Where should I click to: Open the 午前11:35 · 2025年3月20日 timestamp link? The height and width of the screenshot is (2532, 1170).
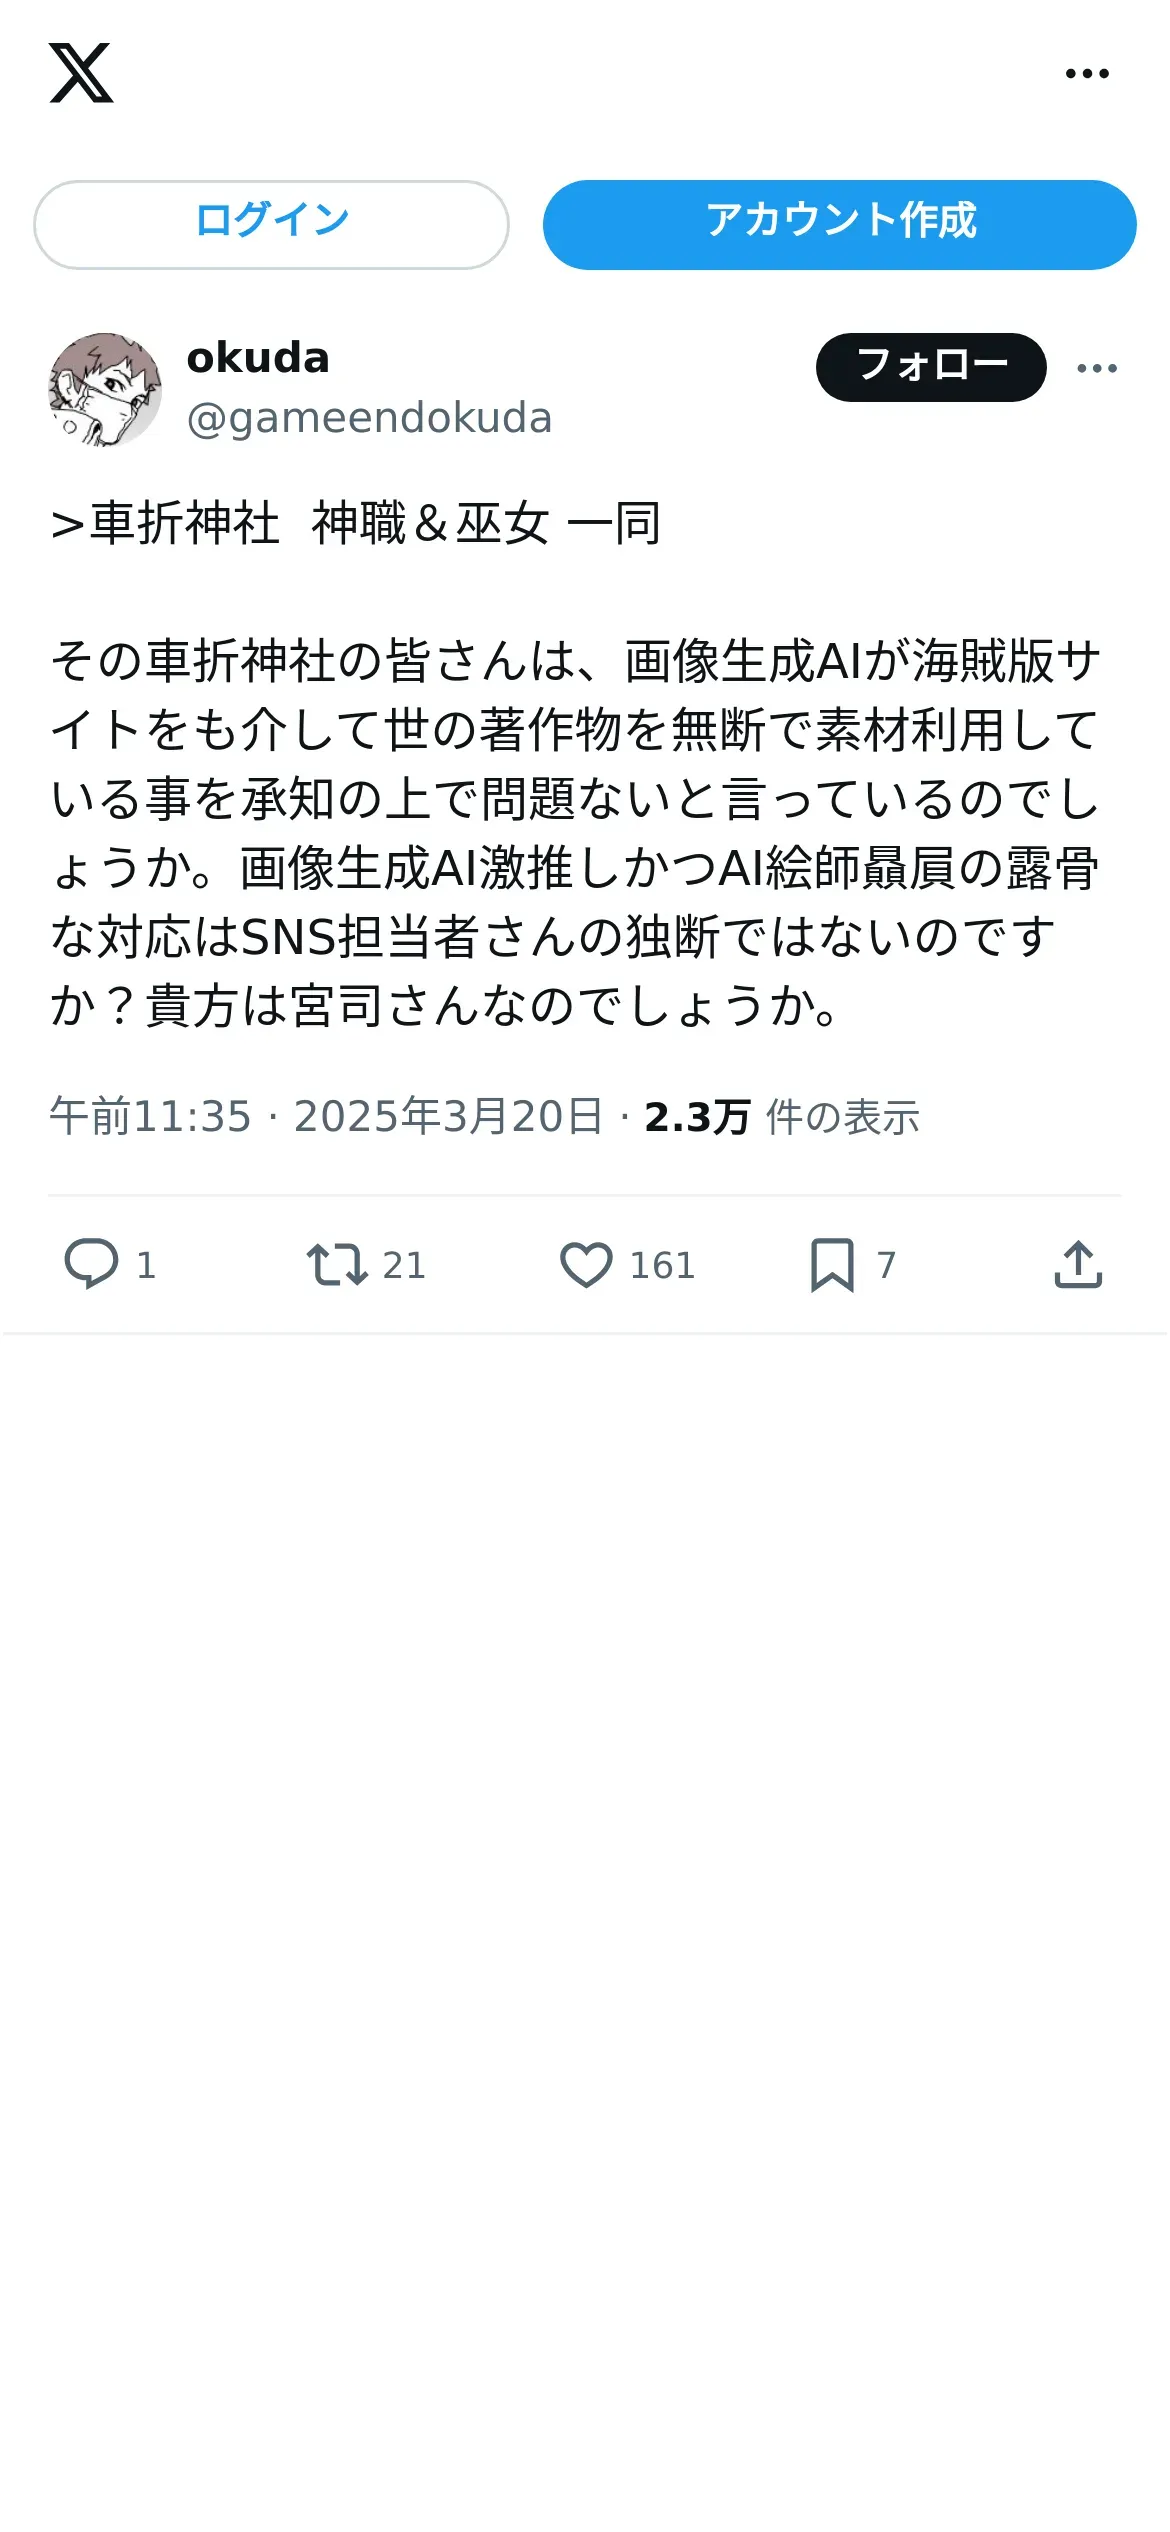[x=326, y=1116]
